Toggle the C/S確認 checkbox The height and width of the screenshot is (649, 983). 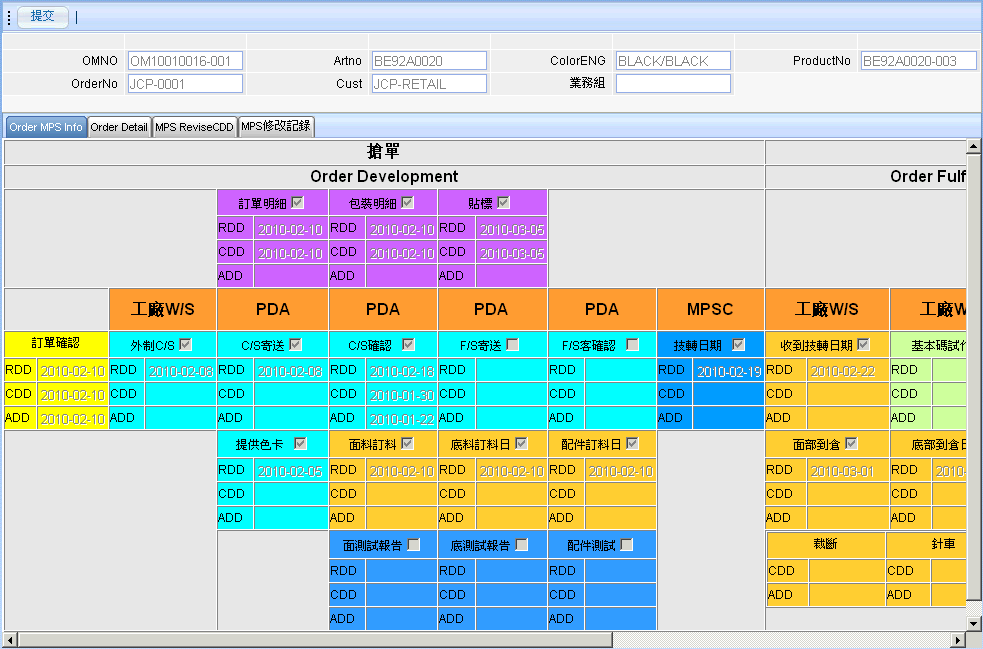408,344
